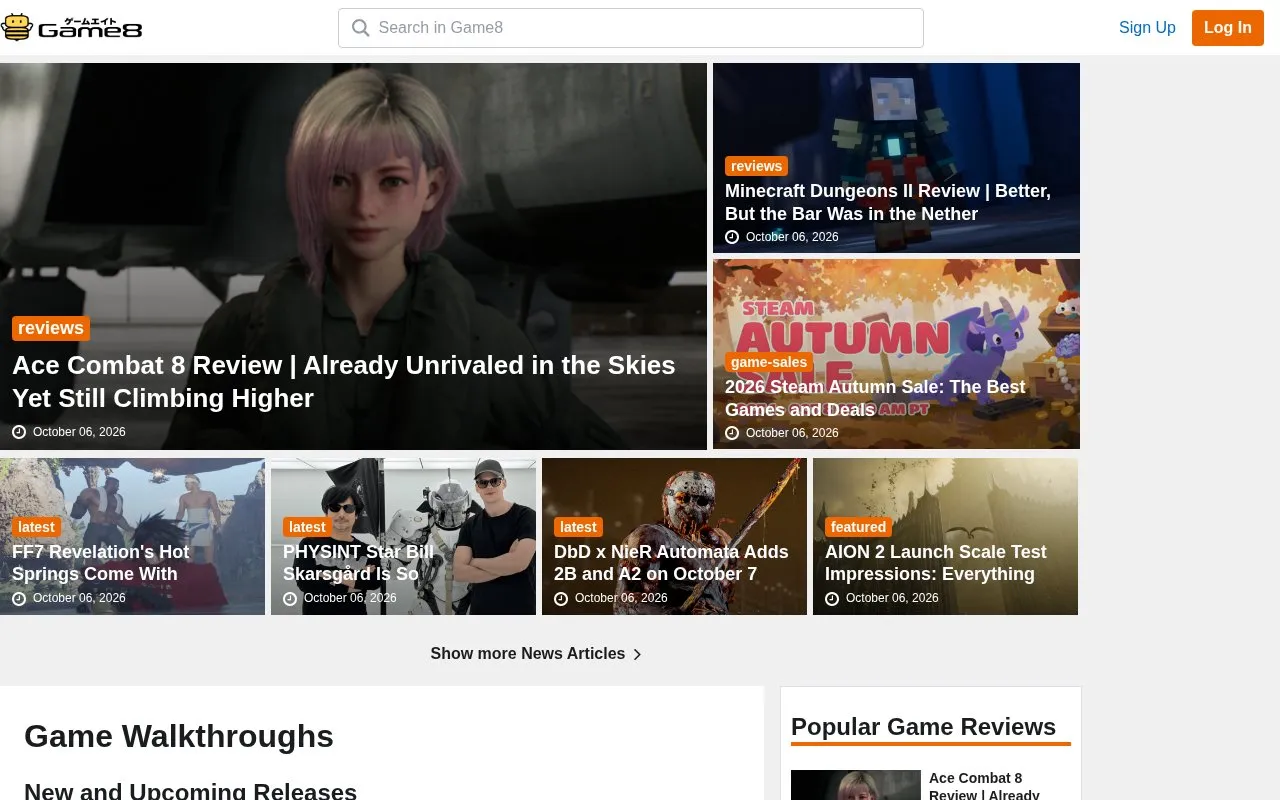Click the search magnifier icon
1280x800 pixels.
click(361, 28)
